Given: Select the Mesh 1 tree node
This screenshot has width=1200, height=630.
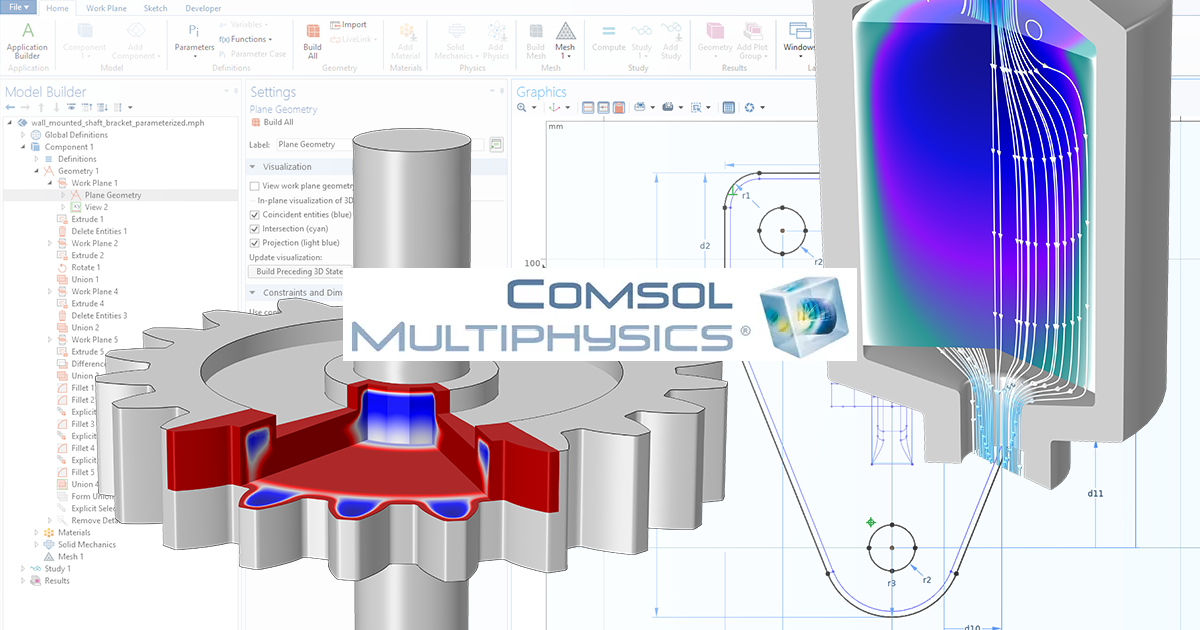Looking at the screenshot, I should click(70, 556).
